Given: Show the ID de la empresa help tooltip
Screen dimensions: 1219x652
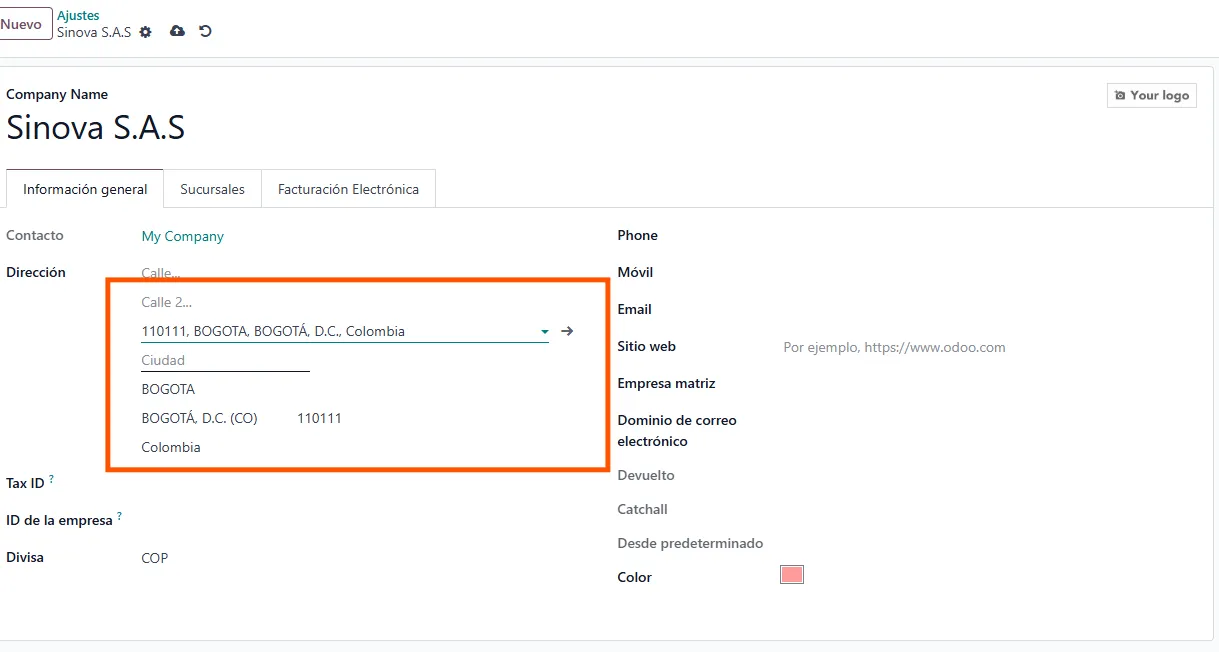Looking at the screenshot, I should coord(119,517).
